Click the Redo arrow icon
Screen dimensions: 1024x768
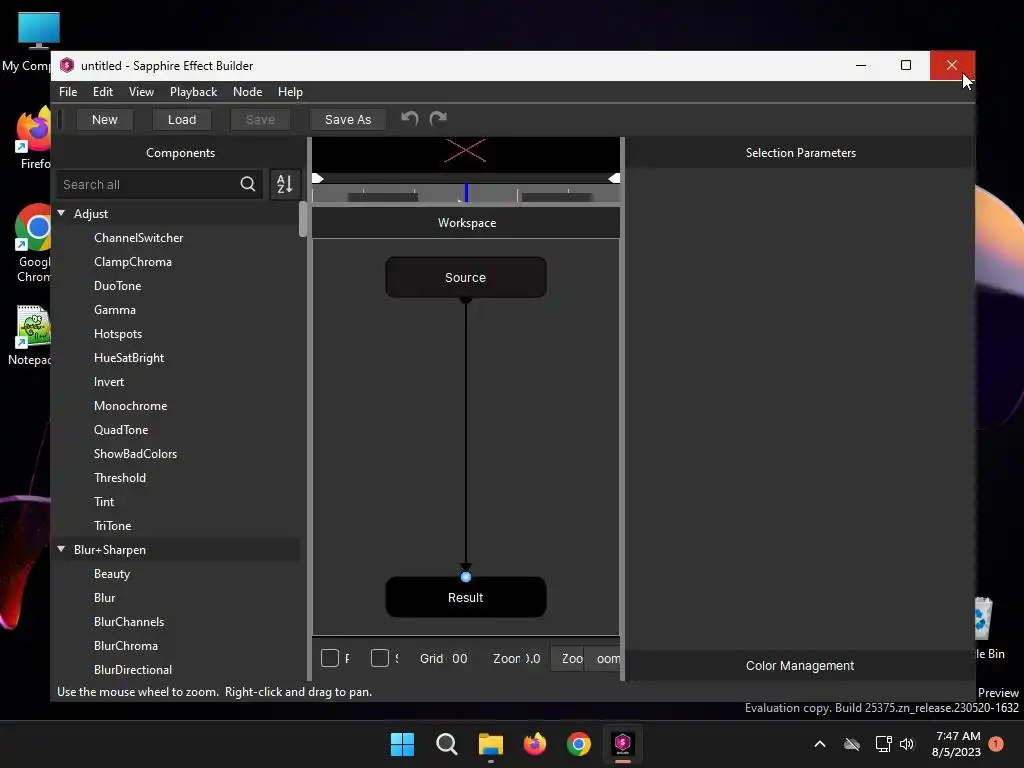pos(438,118)
